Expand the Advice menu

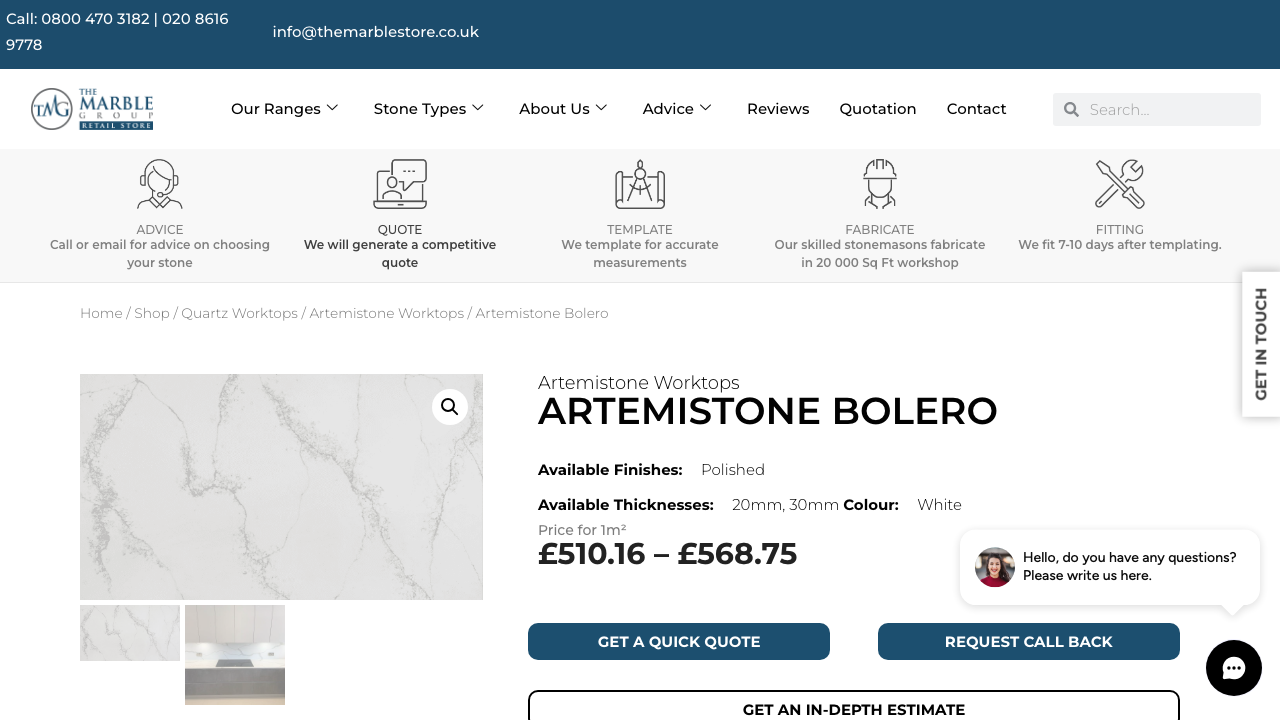pos(676,108)
